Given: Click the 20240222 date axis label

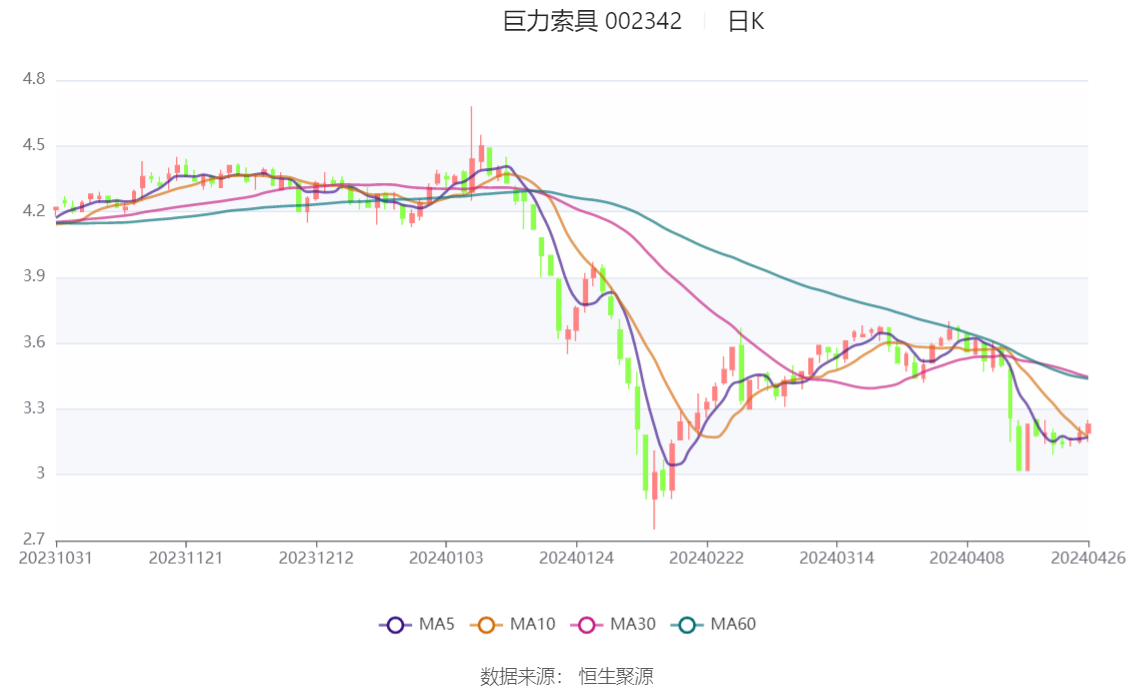Looking at the screenshot, I should click(706, 557).
